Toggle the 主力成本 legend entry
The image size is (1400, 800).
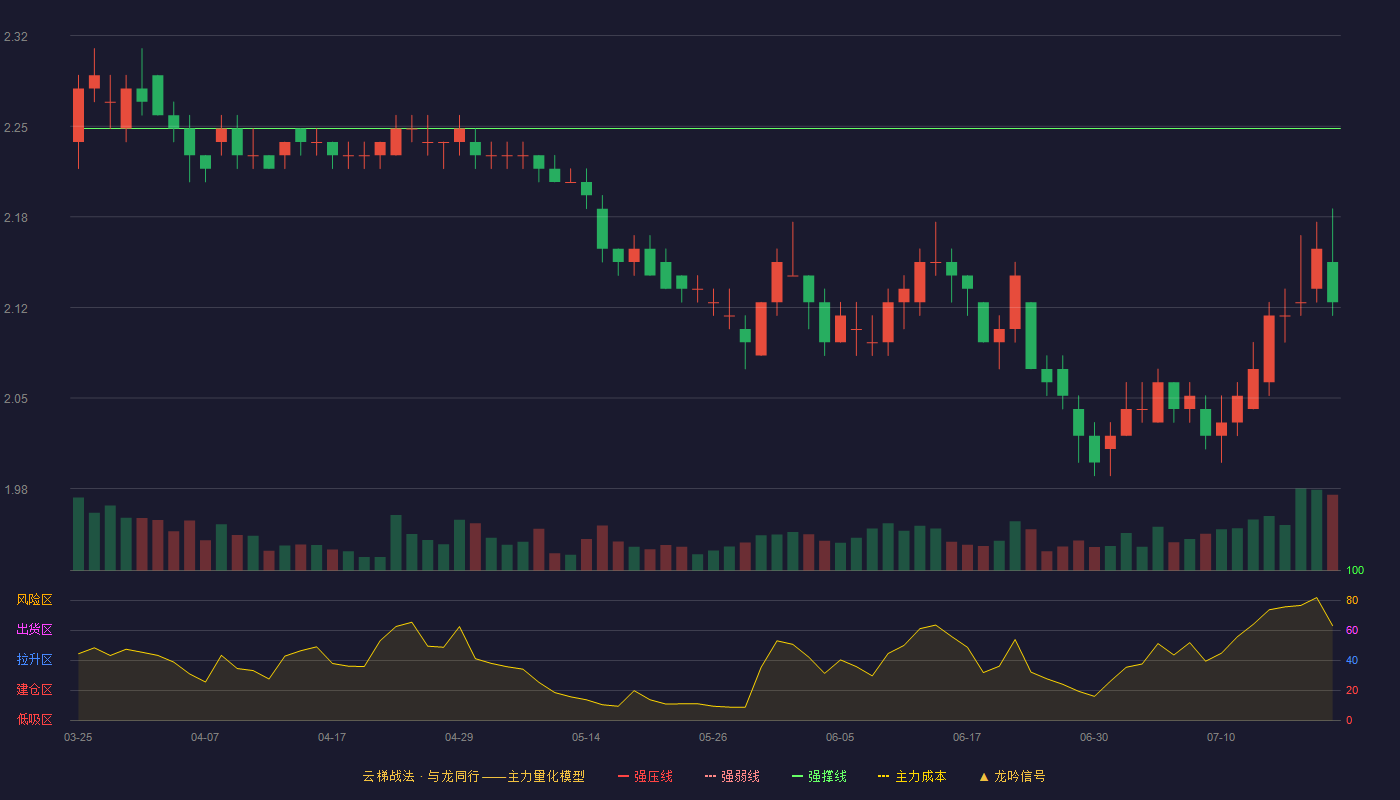(912, 776)
